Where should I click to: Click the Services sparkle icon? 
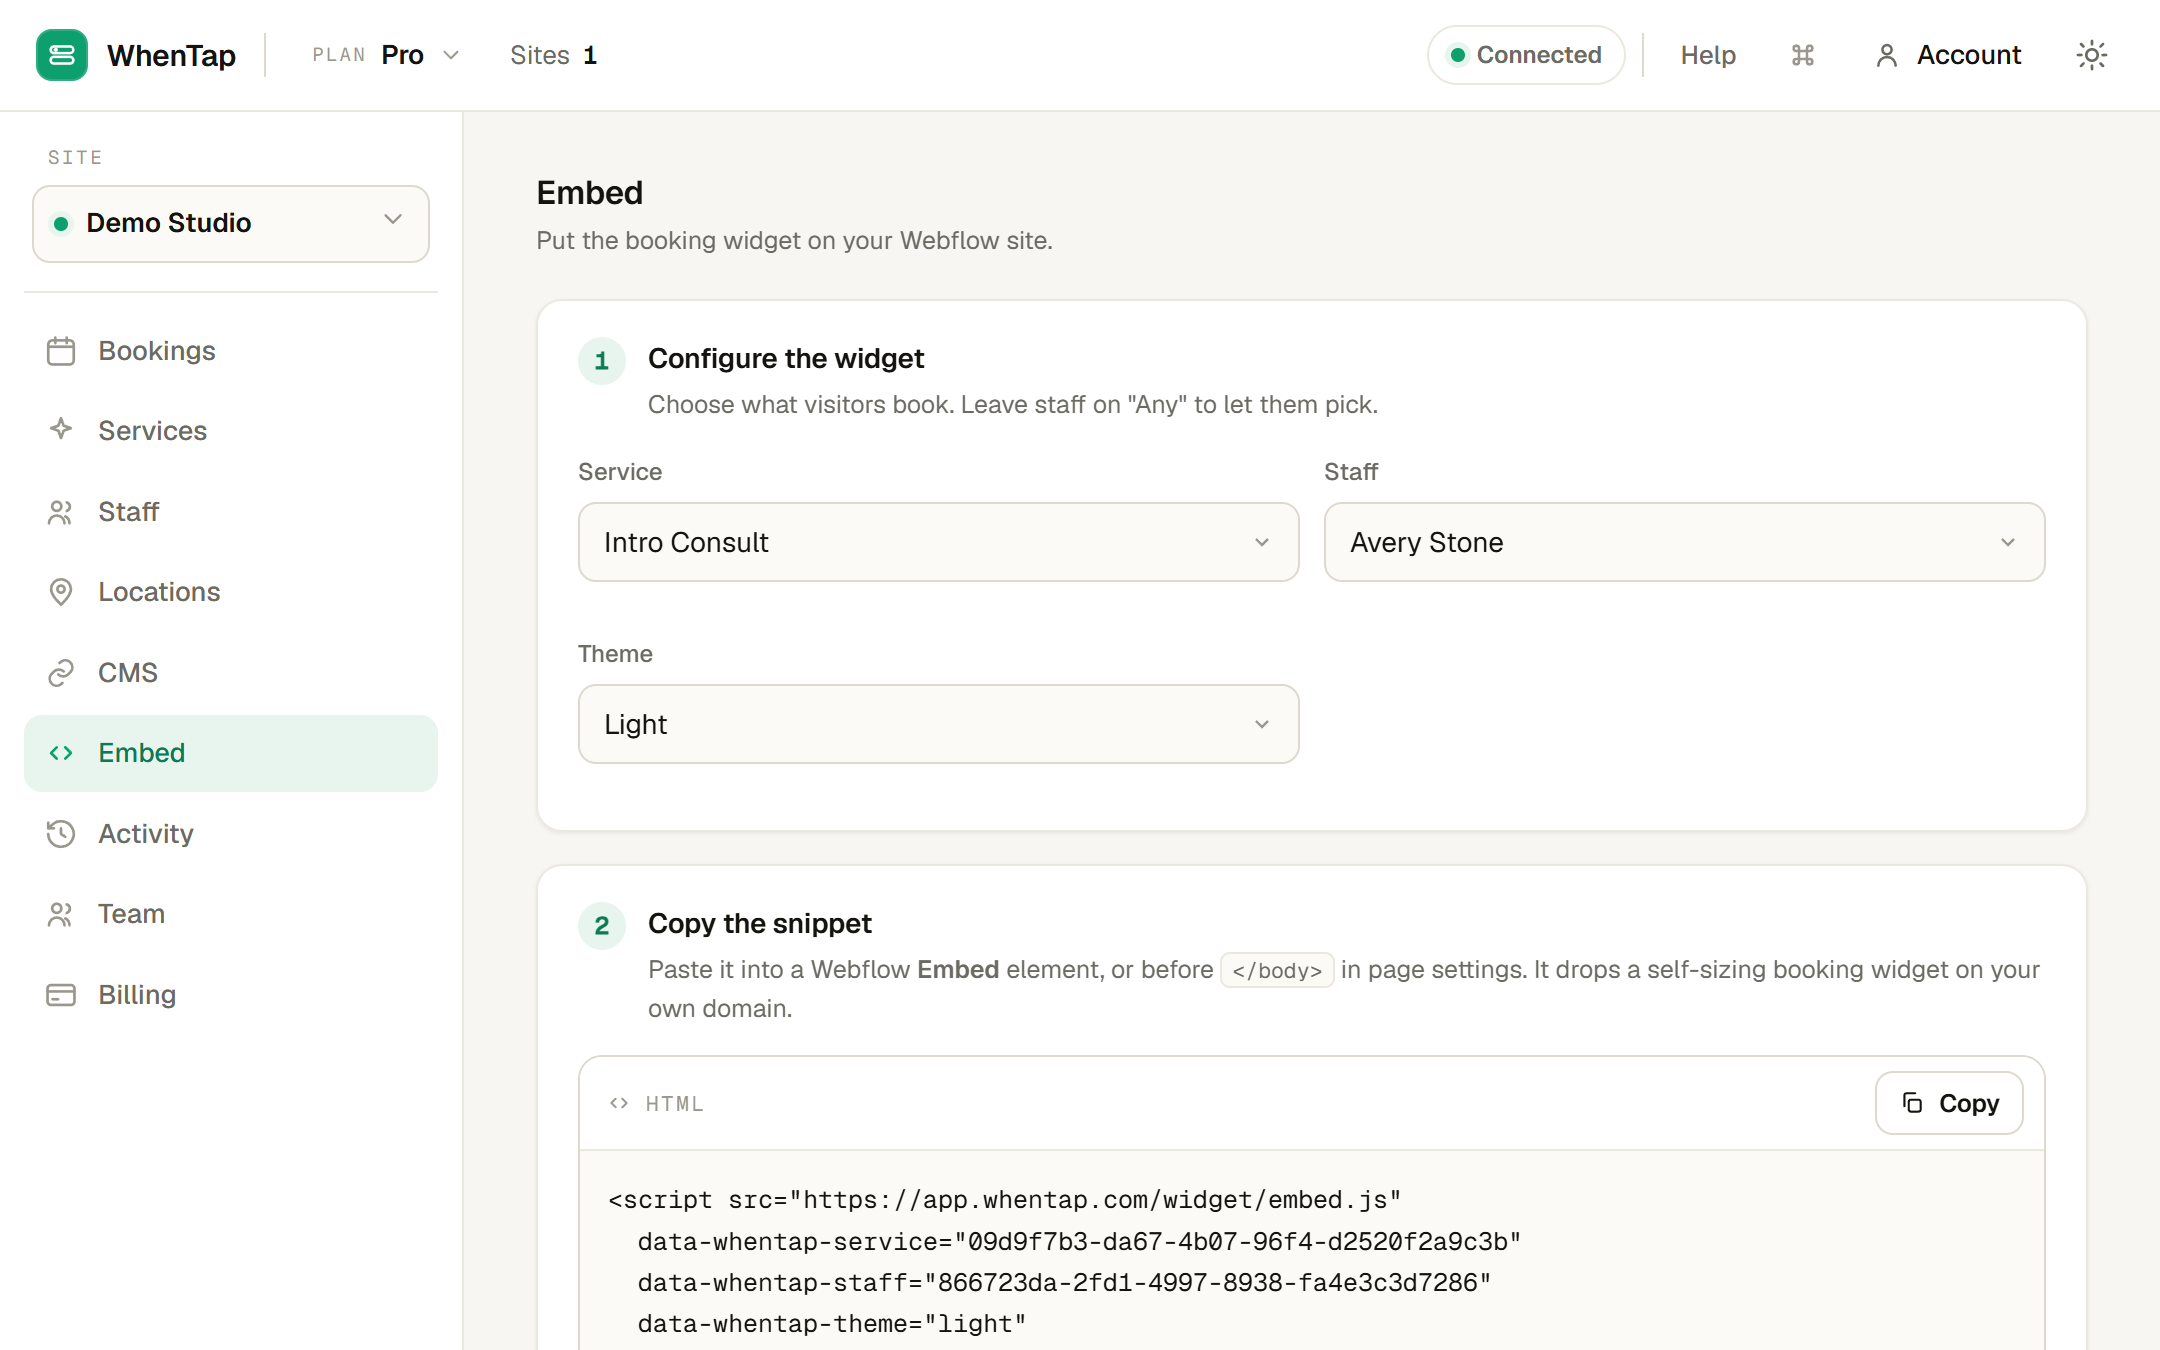[x=61, y=430]
